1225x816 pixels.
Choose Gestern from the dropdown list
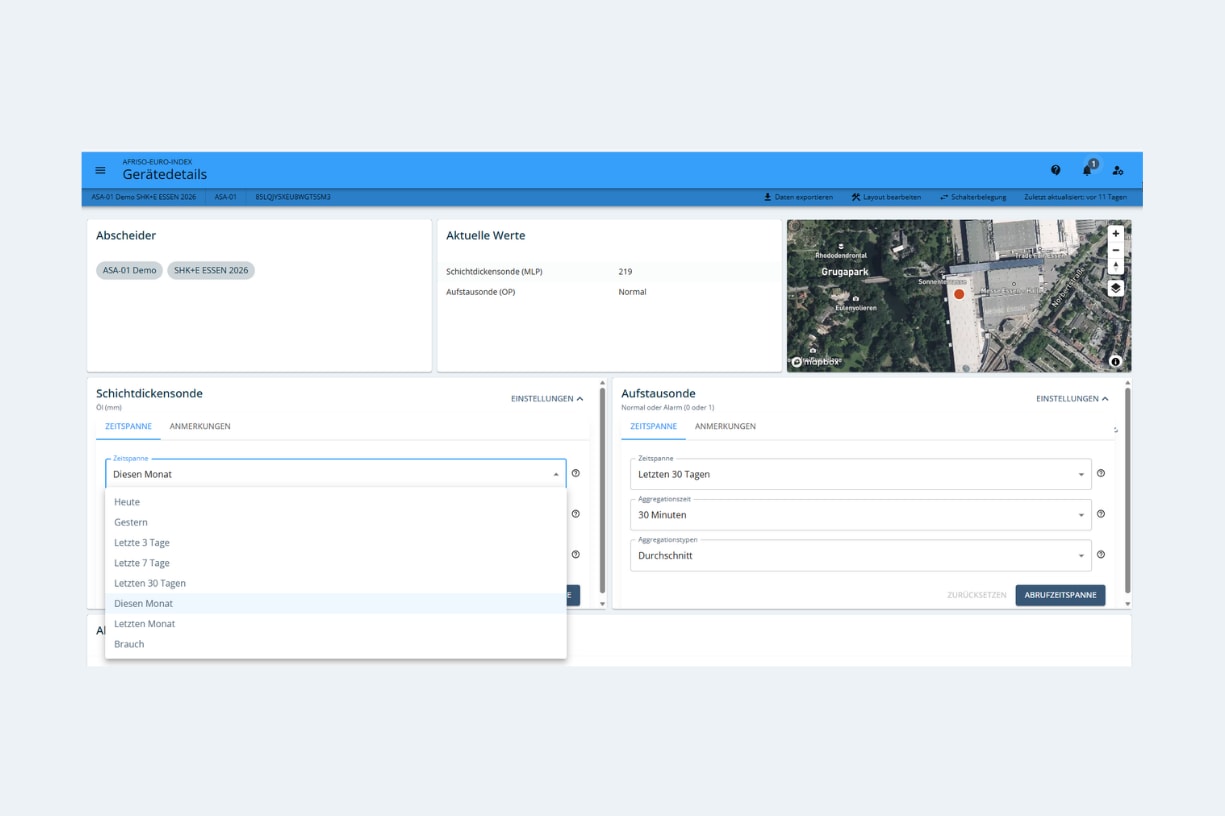[x=336, y=522]
